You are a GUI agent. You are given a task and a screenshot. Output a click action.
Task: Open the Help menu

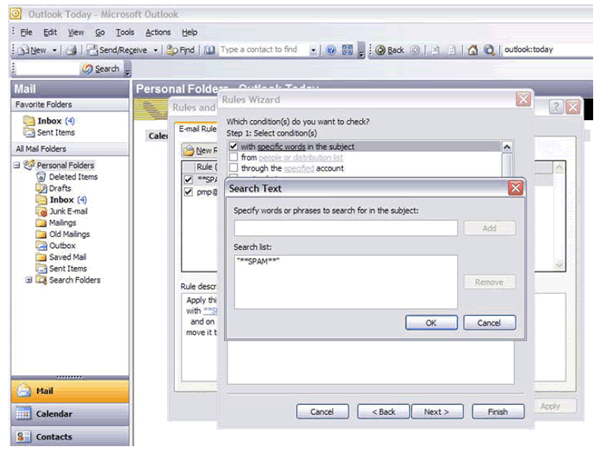[189, 33]
